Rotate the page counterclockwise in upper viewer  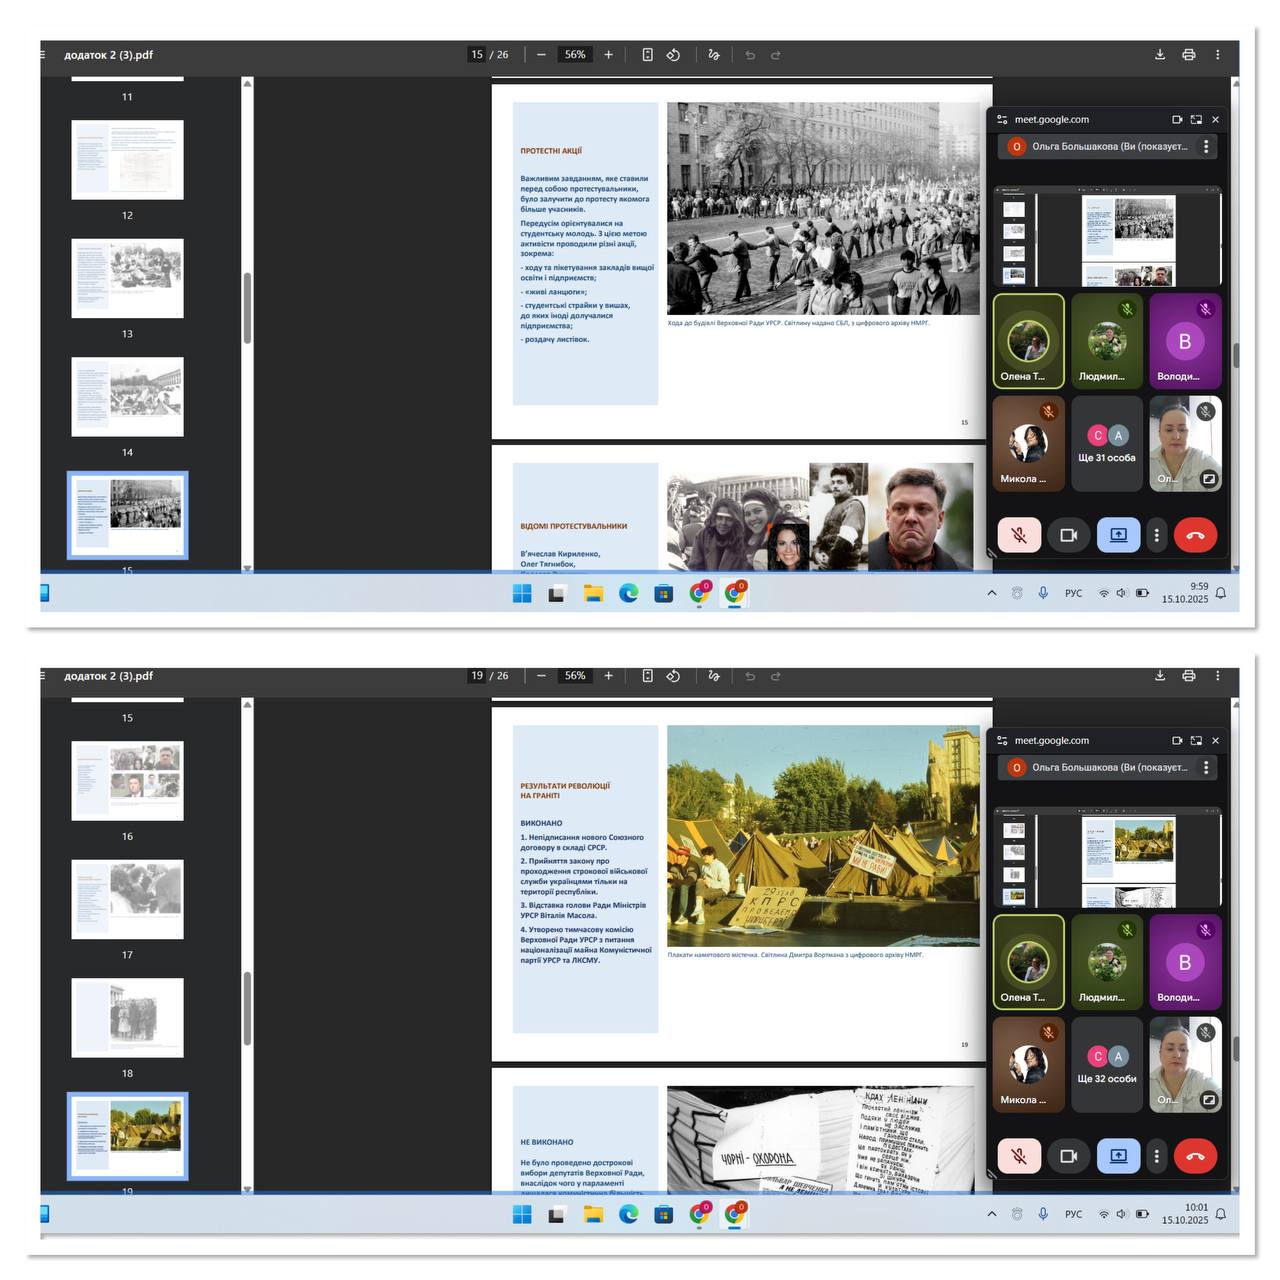pos(673,55)
